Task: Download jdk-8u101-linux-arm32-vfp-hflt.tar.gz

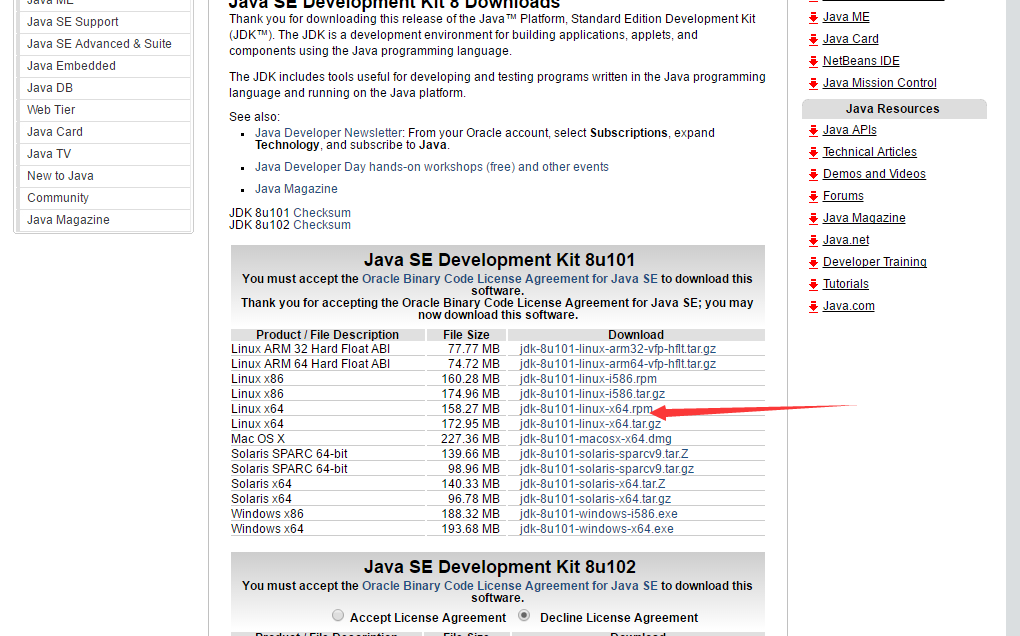Action: pos(617,349)
